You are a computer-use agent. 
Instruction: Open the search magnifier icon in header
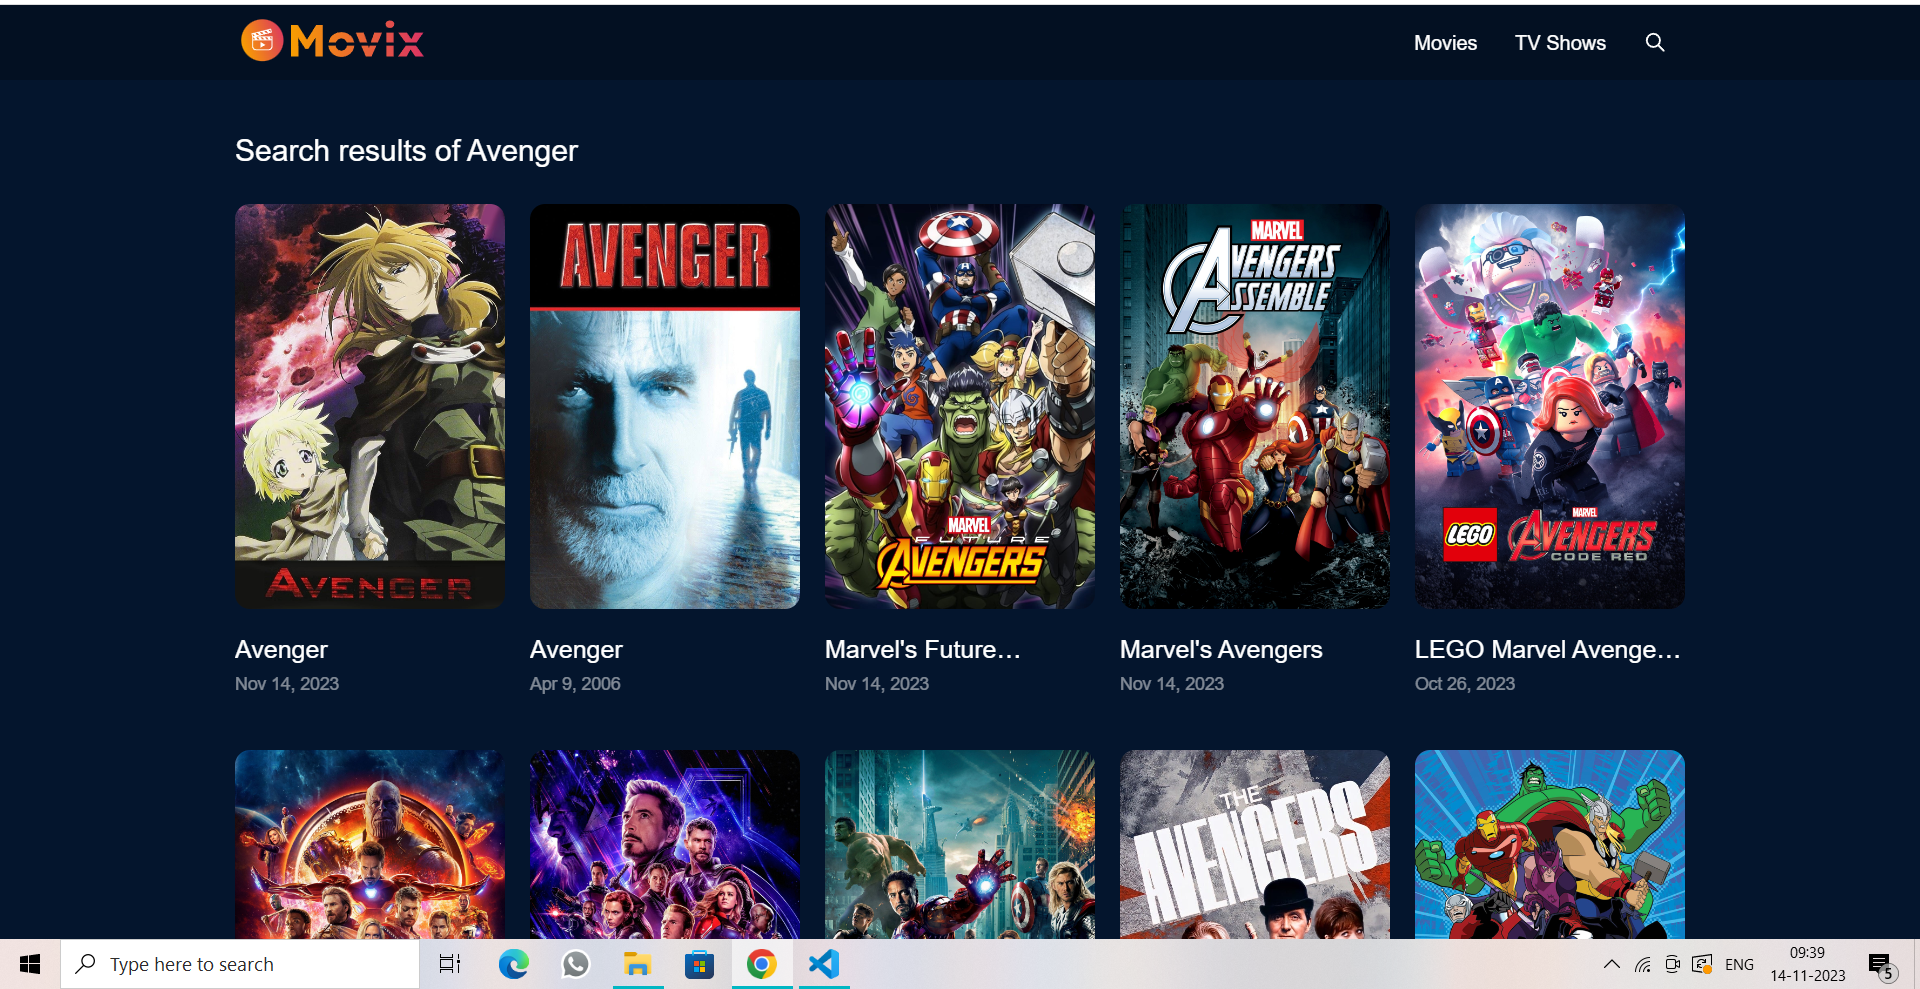pyautogui.click(x=1655, y=42)
